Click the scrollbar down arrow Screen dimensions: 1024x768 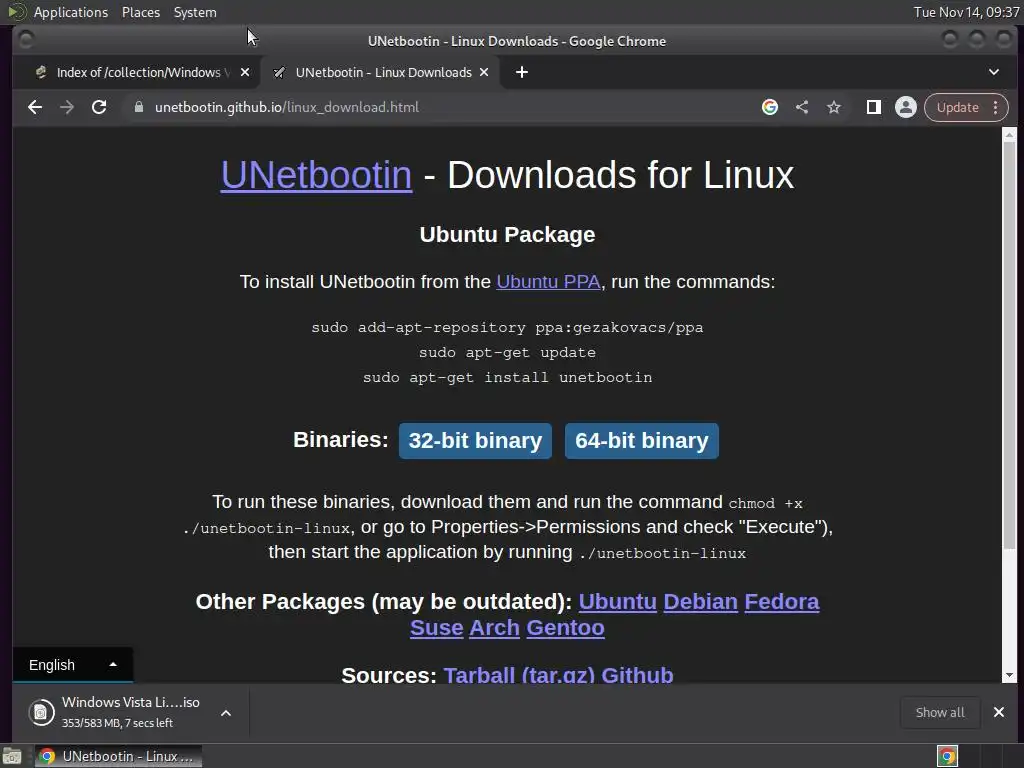[1010, 675]
